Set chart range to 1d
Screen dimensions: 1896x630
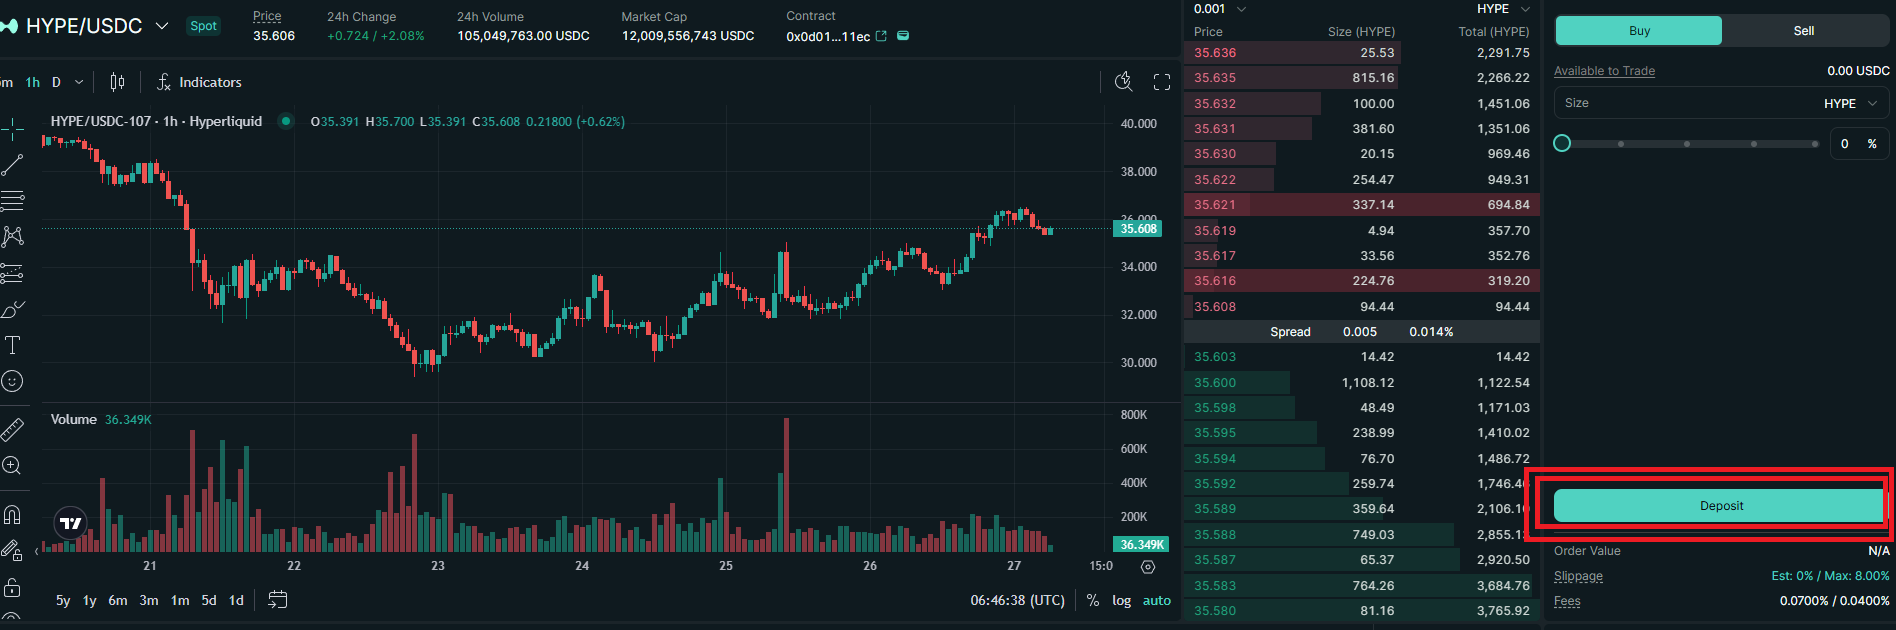pos(236,600)
